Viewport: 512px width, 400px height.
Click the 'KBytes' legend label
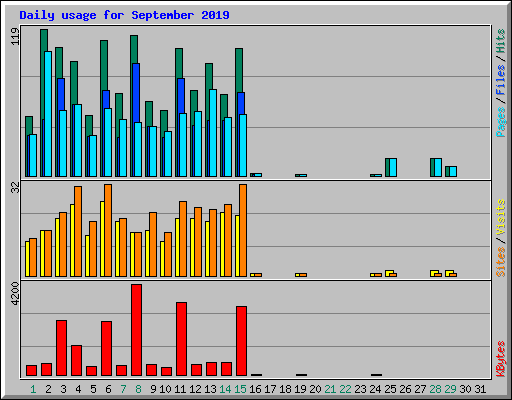click(x=501, y=359)
